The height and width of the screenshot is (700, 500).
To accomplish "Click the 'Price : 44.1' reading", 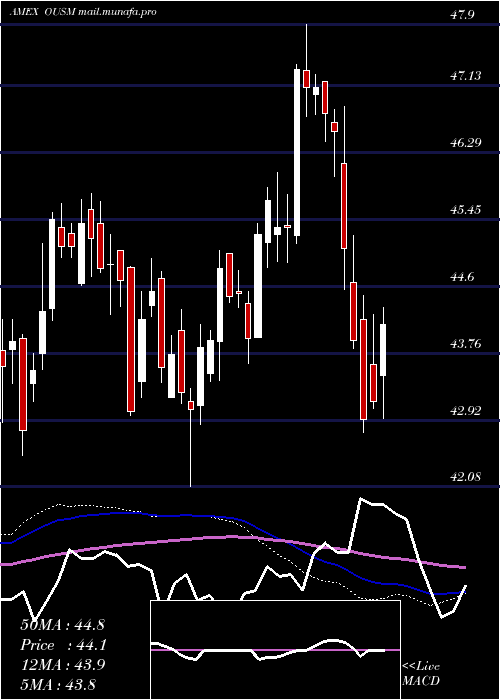I will point(62,645).
